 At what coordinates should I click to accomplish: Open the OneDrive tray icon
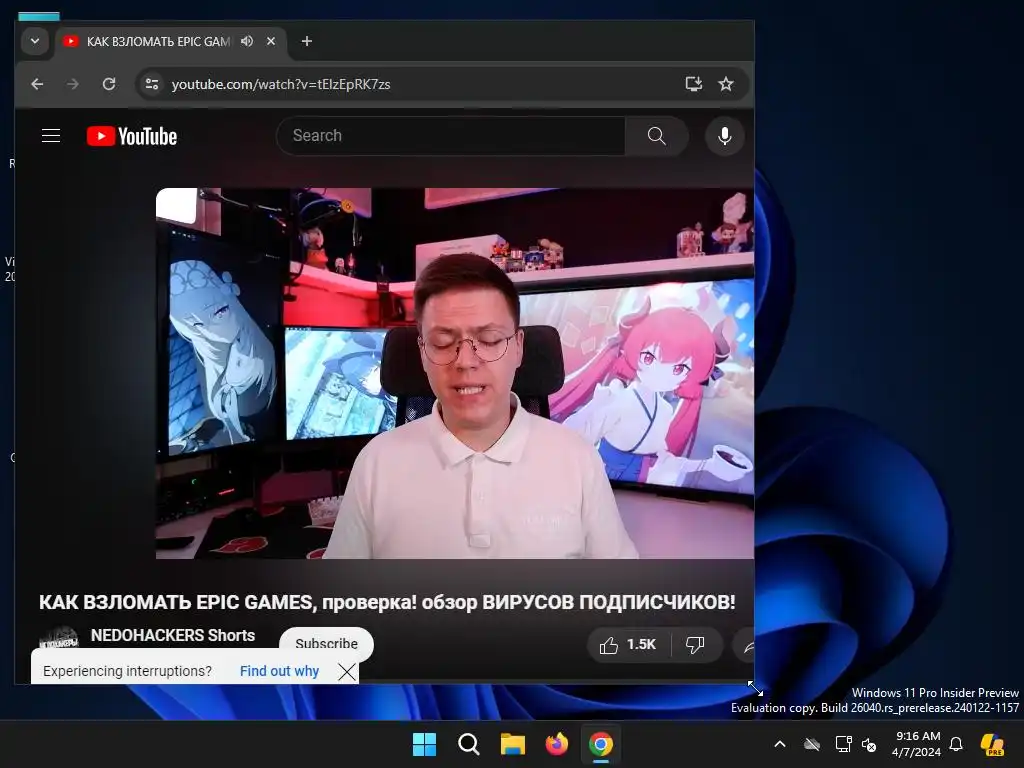pos(812,744)
